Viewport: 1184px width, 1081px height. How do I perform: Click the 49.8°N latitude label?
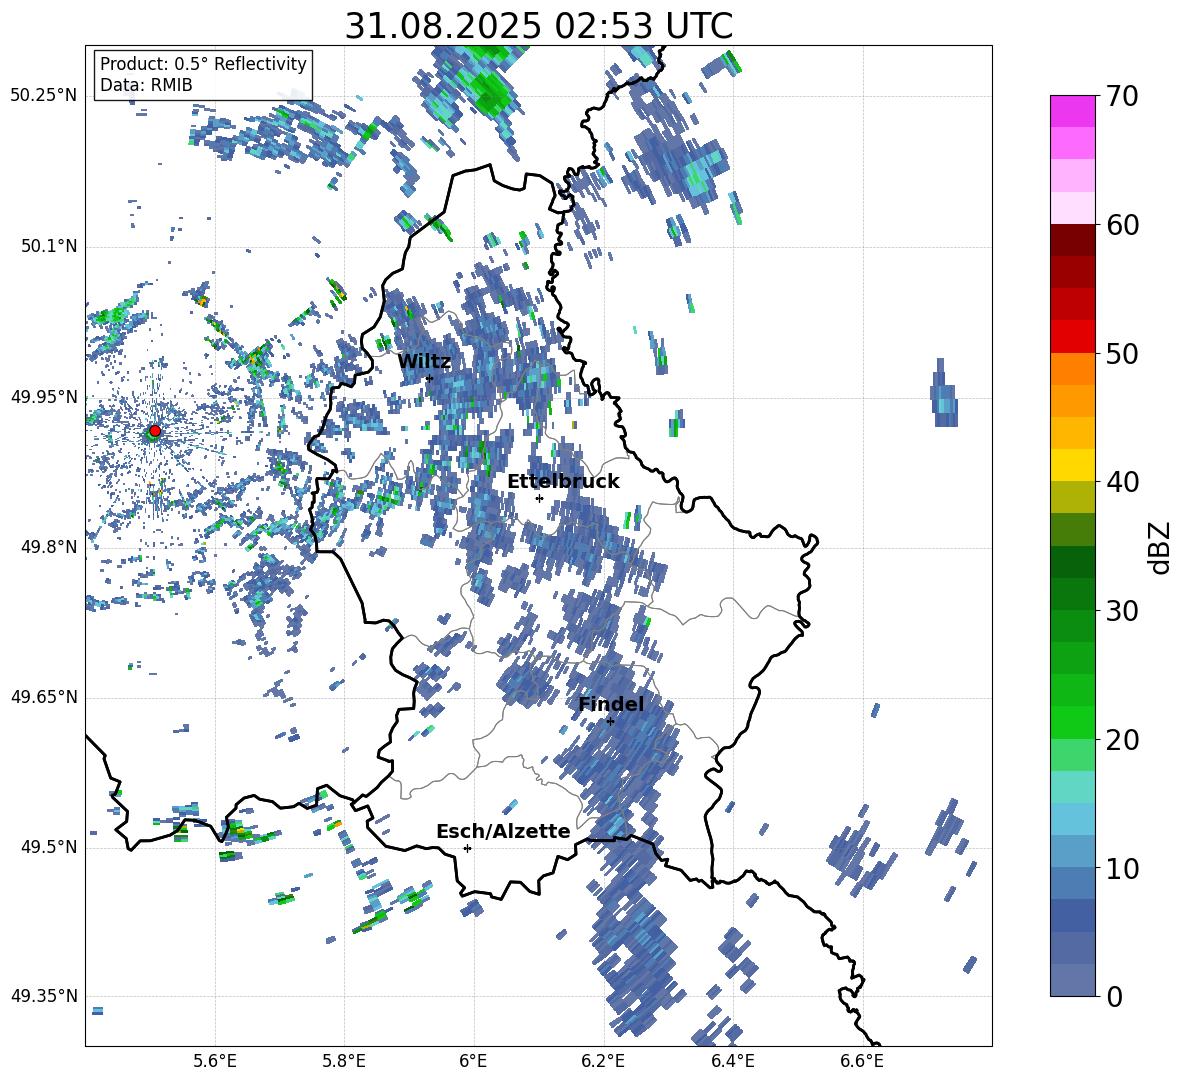(48, 547)
